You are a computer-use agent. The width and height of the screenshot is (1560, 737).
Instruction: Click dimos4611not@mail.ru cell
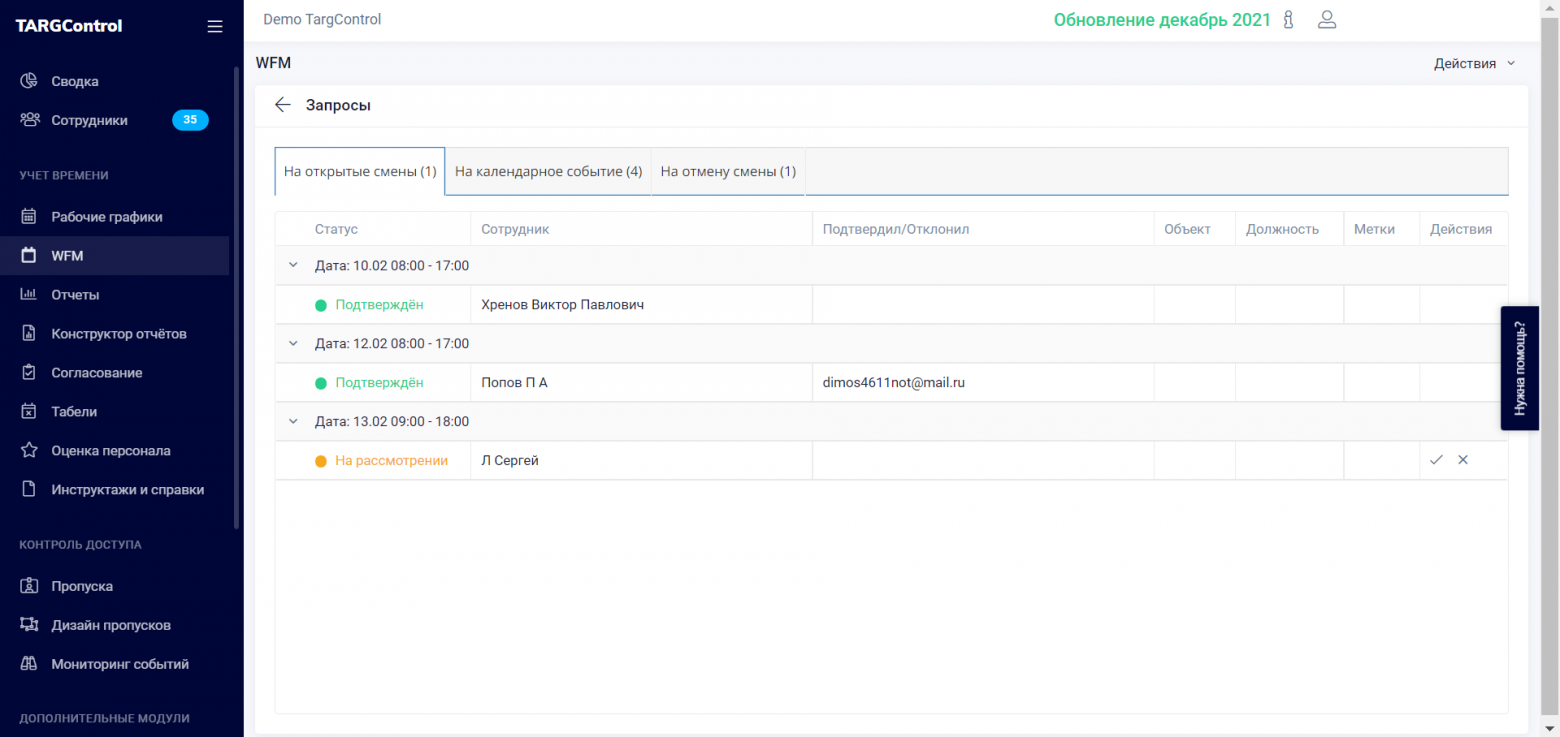point(893,382)
